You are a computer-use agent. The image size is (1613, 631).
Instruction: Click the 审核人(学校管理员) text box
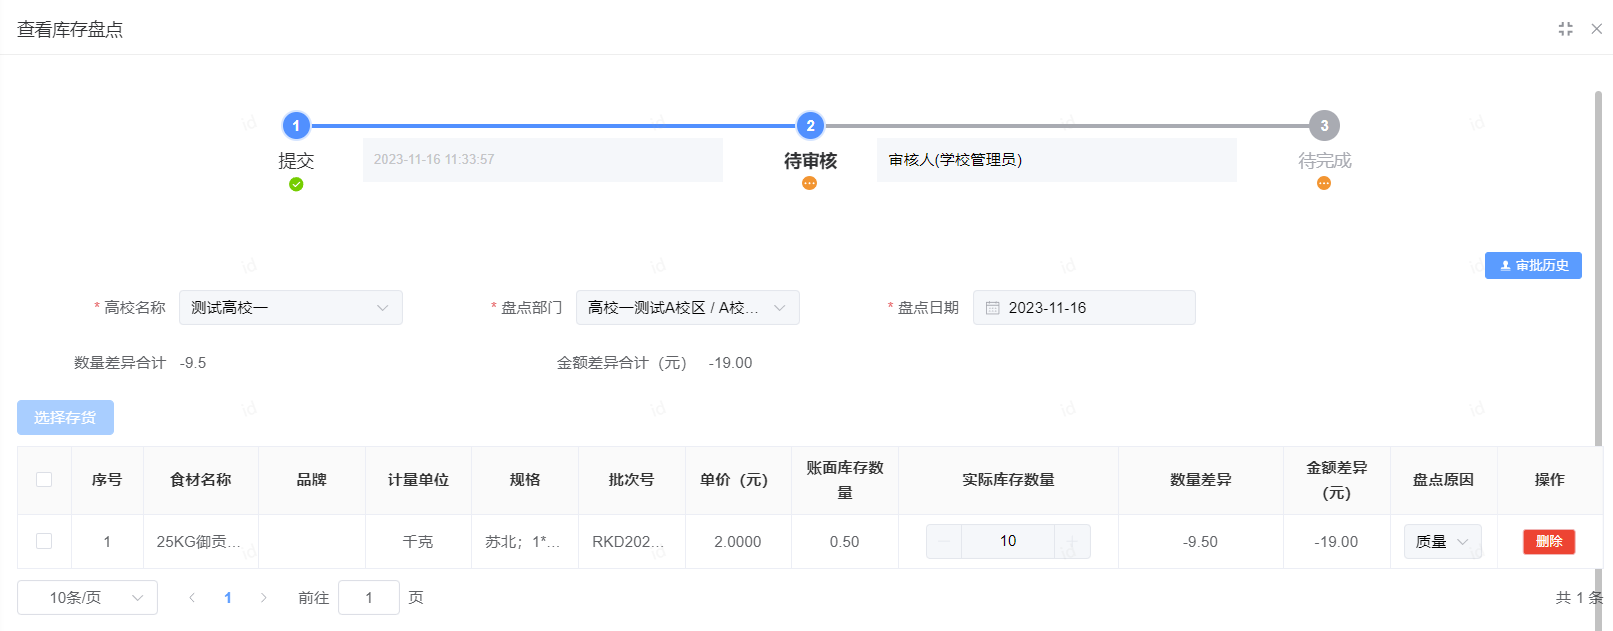click(1057, 160)
